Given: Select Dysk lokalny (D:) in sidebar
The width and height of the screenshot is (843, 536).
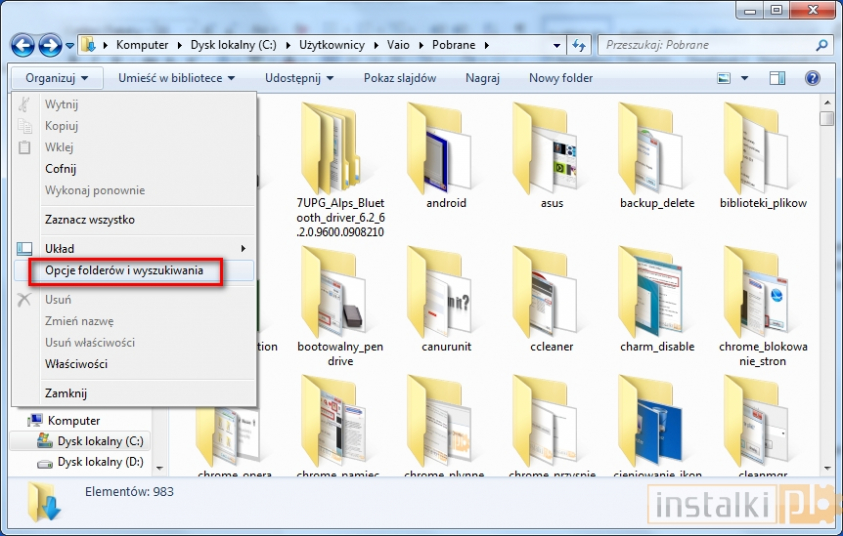Looking at the screenshot, I should click(100, 462).
